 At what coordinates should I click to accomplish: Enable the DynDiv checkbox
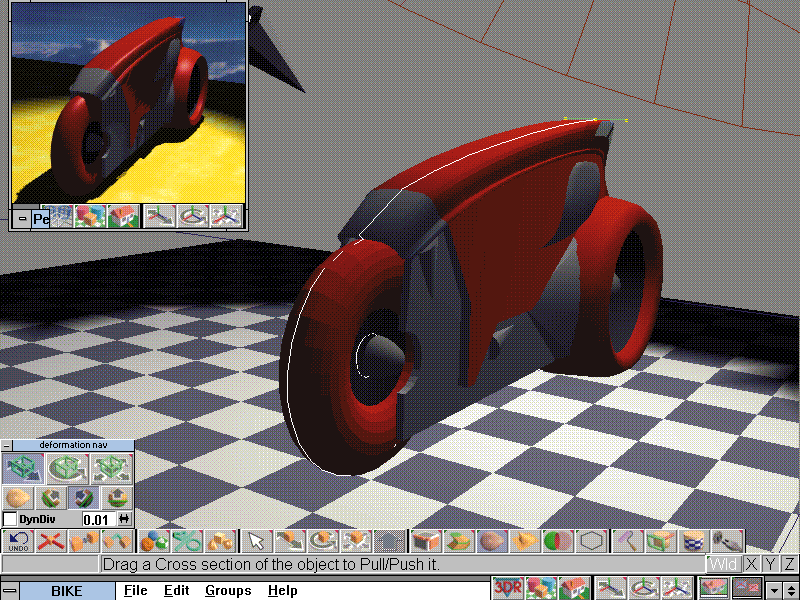(x=10, y=519)
